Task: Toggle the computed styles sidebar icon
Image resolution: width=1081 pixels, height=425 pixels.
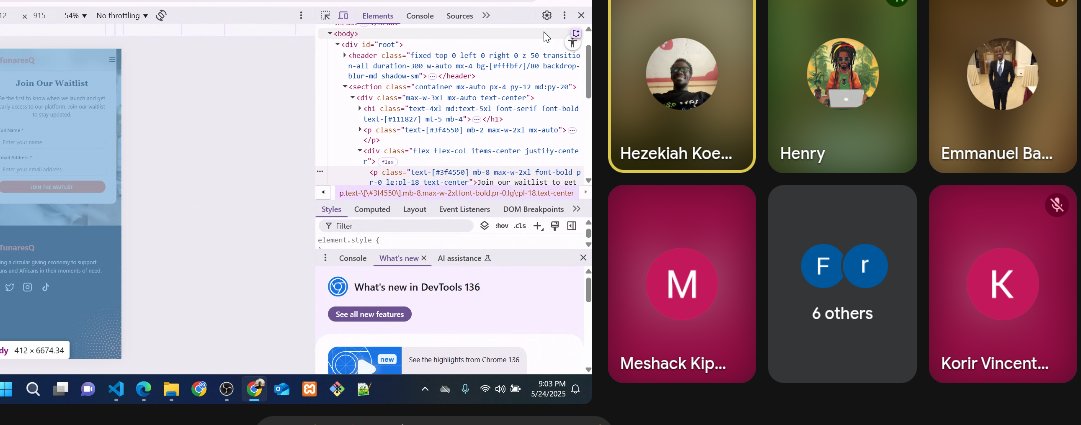Action: pyautogui.click(x=572, y=226)
